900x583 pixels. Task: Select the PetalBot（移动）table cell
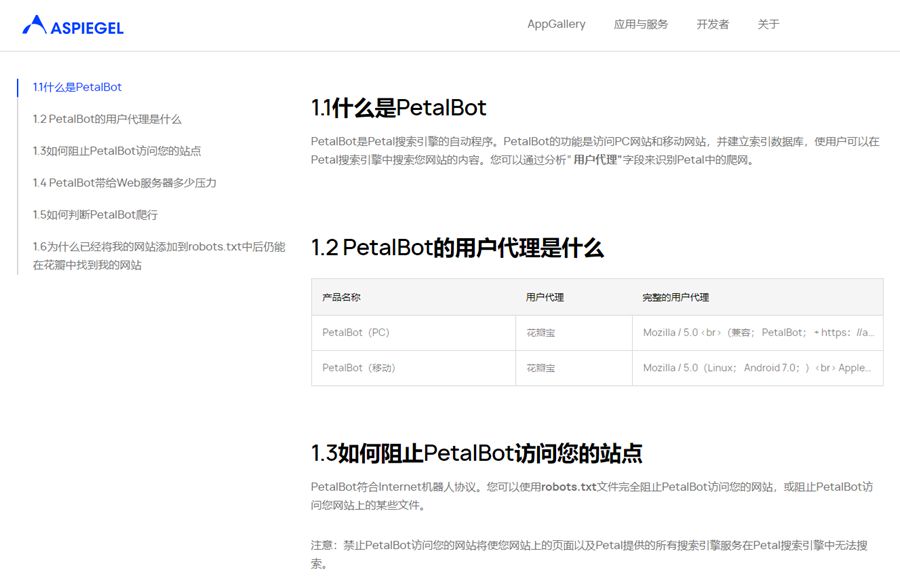coord(359,368)
